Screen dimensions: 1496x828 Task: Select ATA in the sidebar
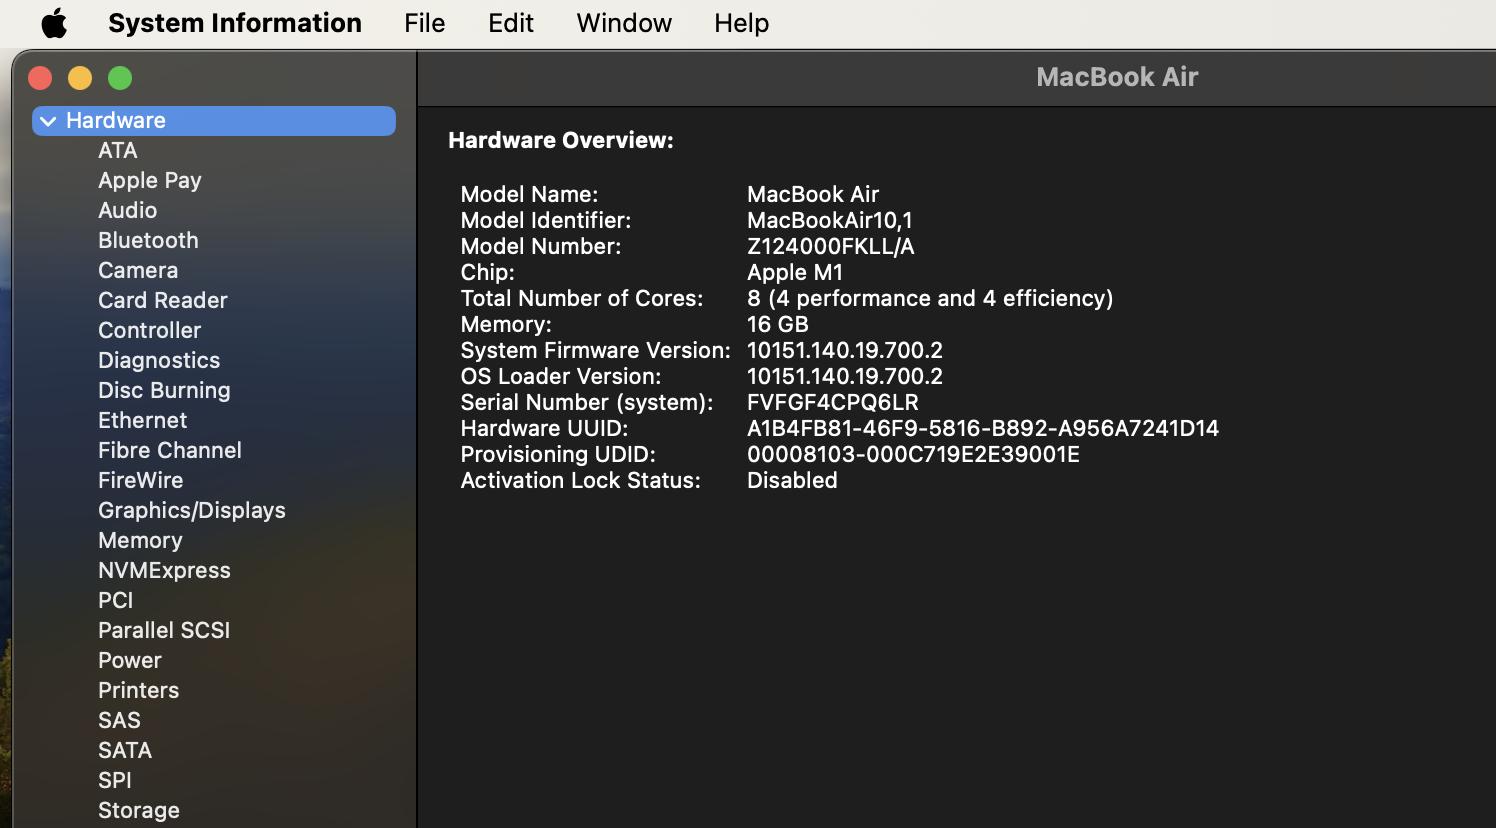[118, 150]
